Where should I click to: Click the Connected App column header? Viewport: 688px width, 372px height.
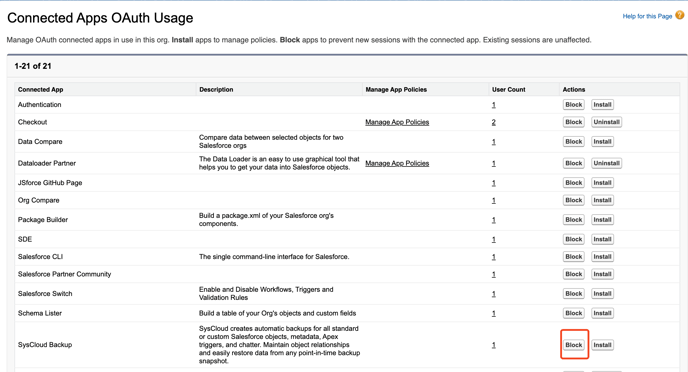40,89
